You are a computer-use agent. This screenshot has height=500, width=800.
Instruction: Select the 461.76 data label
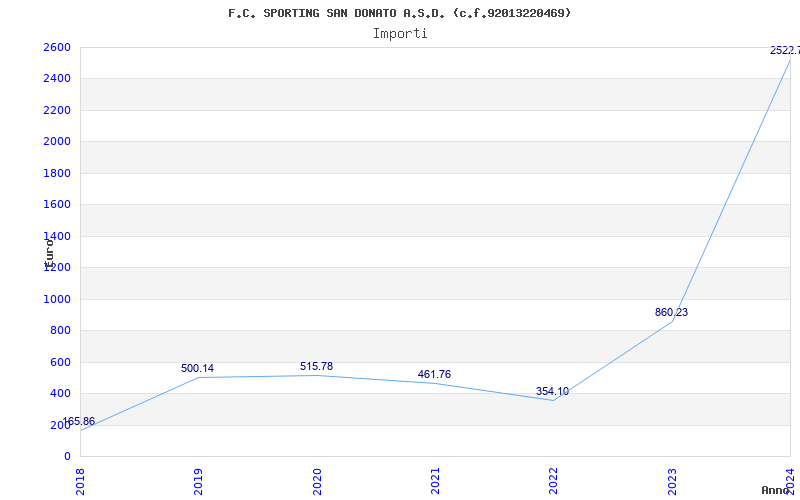tap(434, 374)
